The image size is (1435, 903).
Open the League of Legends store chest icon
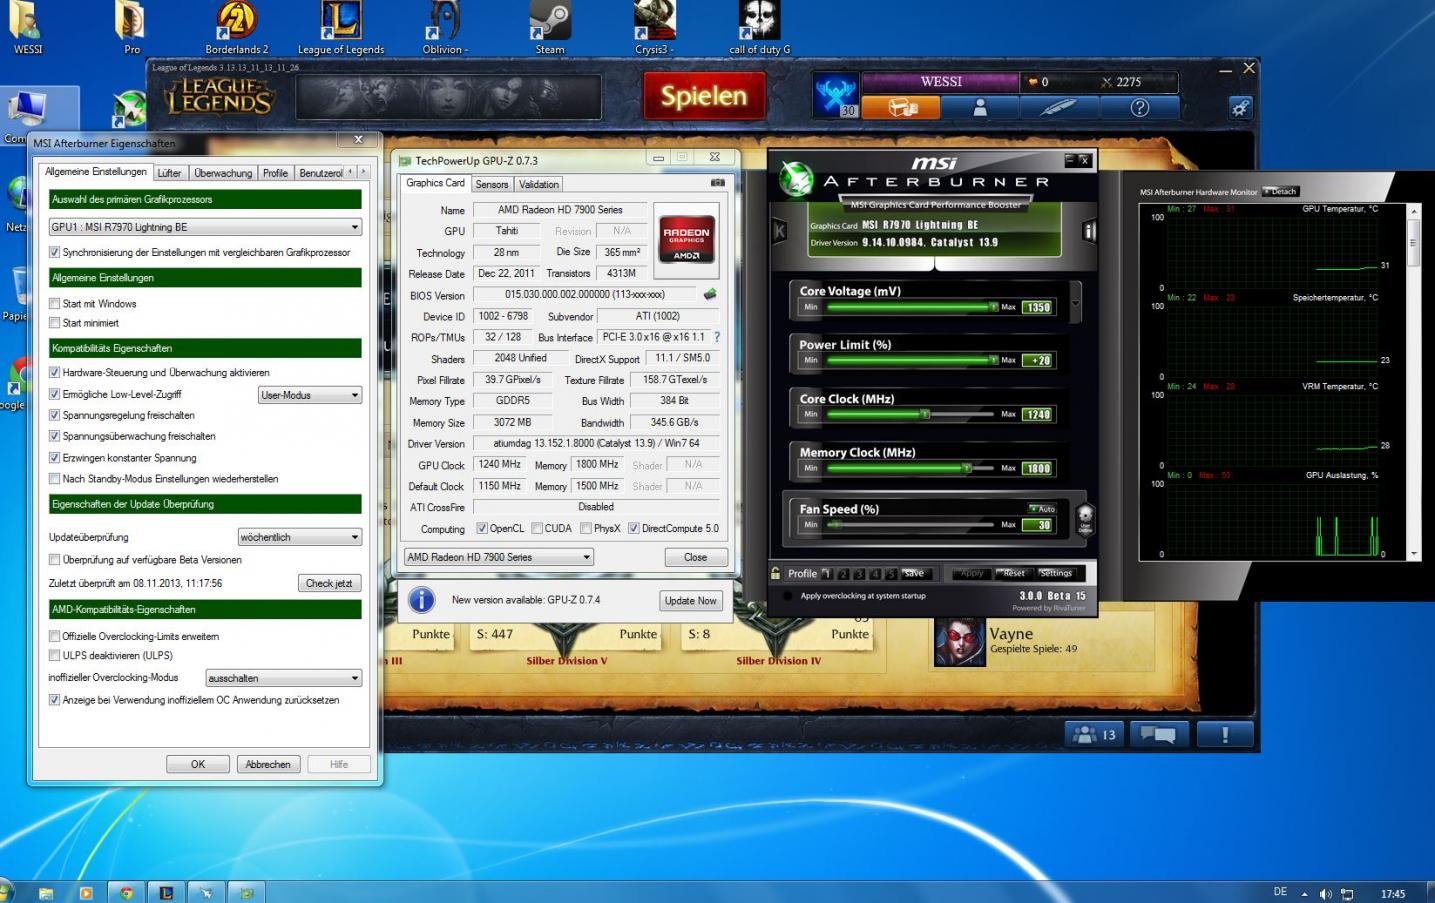click(x=902, y=107)
